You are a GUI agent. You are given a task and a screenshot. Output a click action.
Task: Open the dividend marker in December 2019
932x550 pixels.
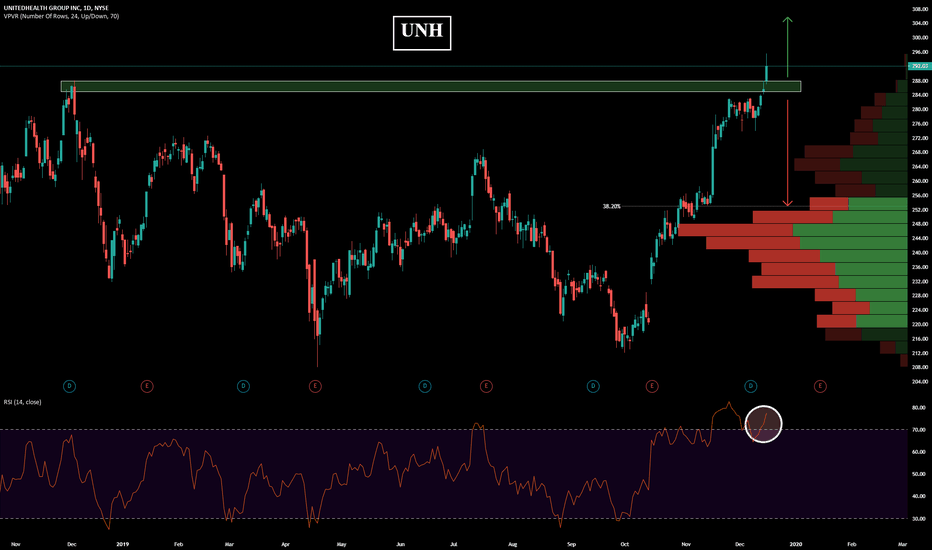pos(750,386)
